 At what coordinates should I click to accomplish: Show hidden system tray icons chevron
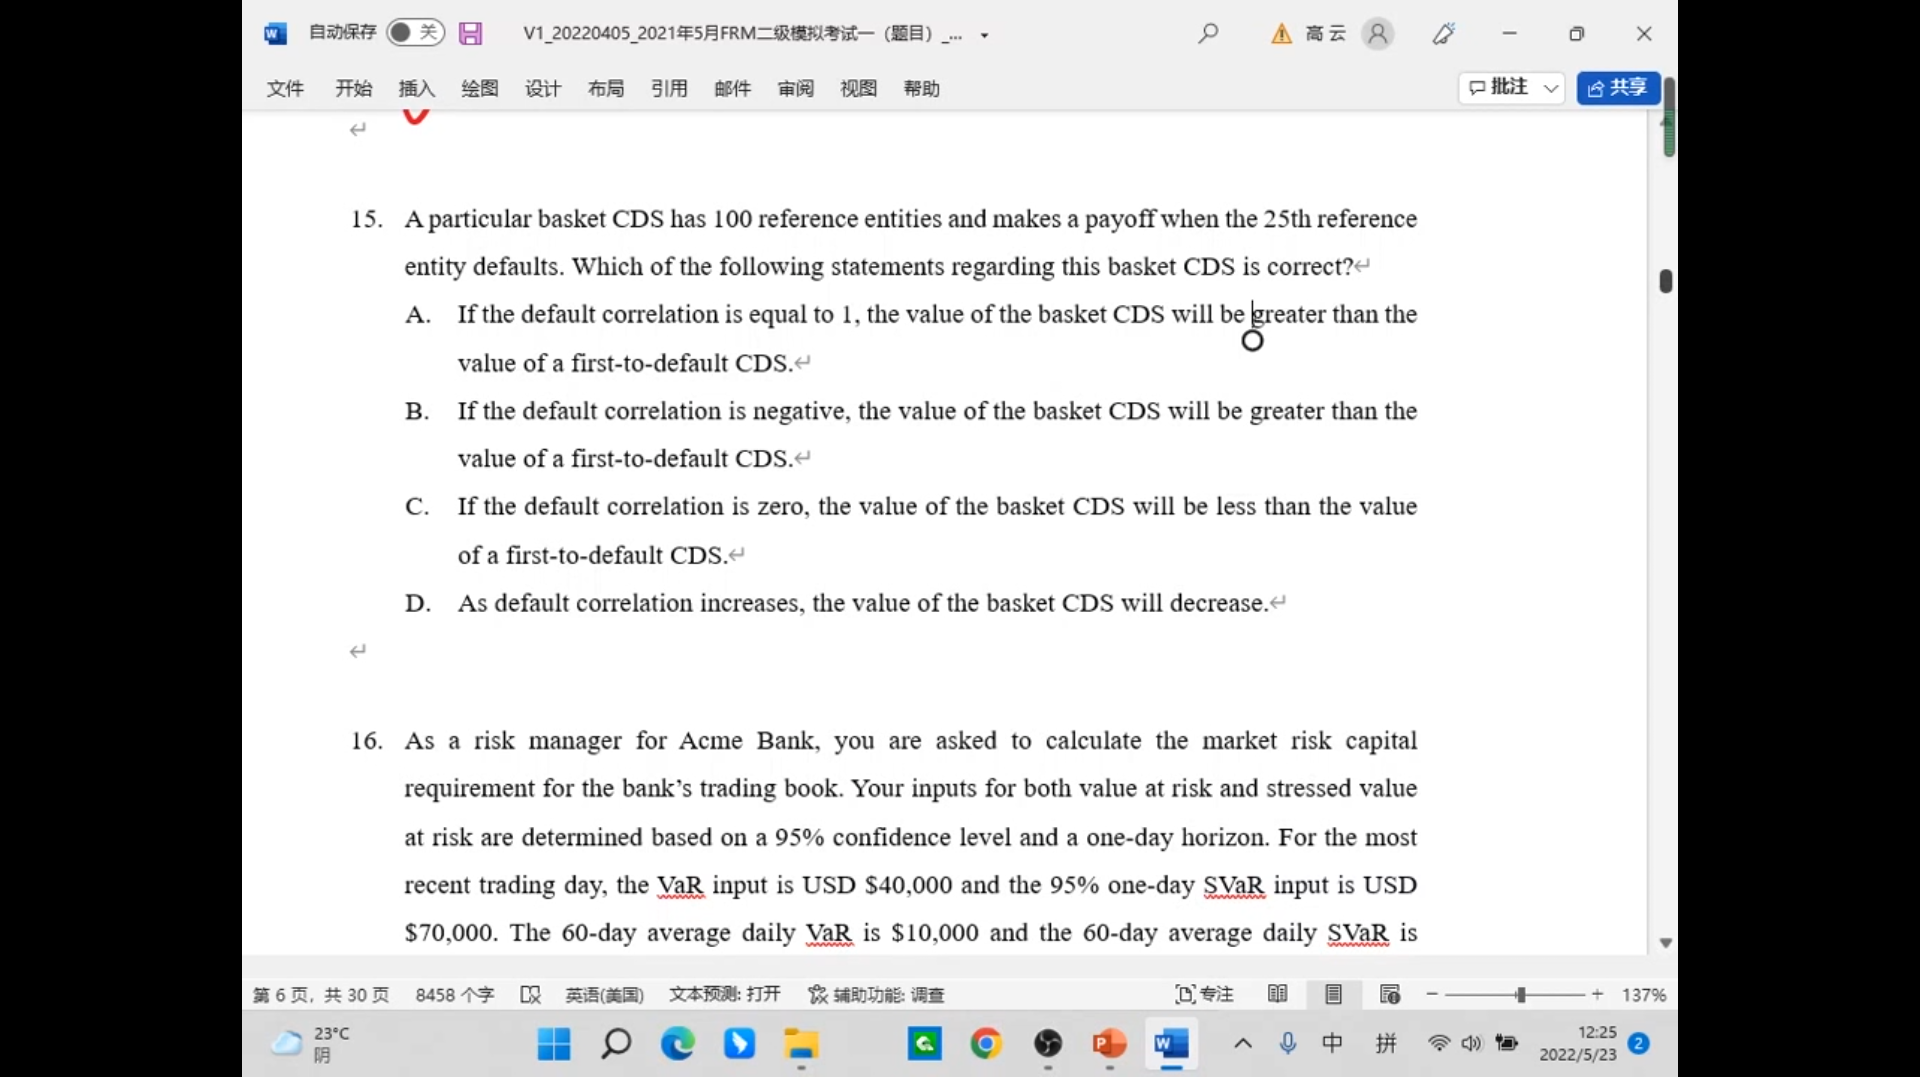point(1242,1044)
